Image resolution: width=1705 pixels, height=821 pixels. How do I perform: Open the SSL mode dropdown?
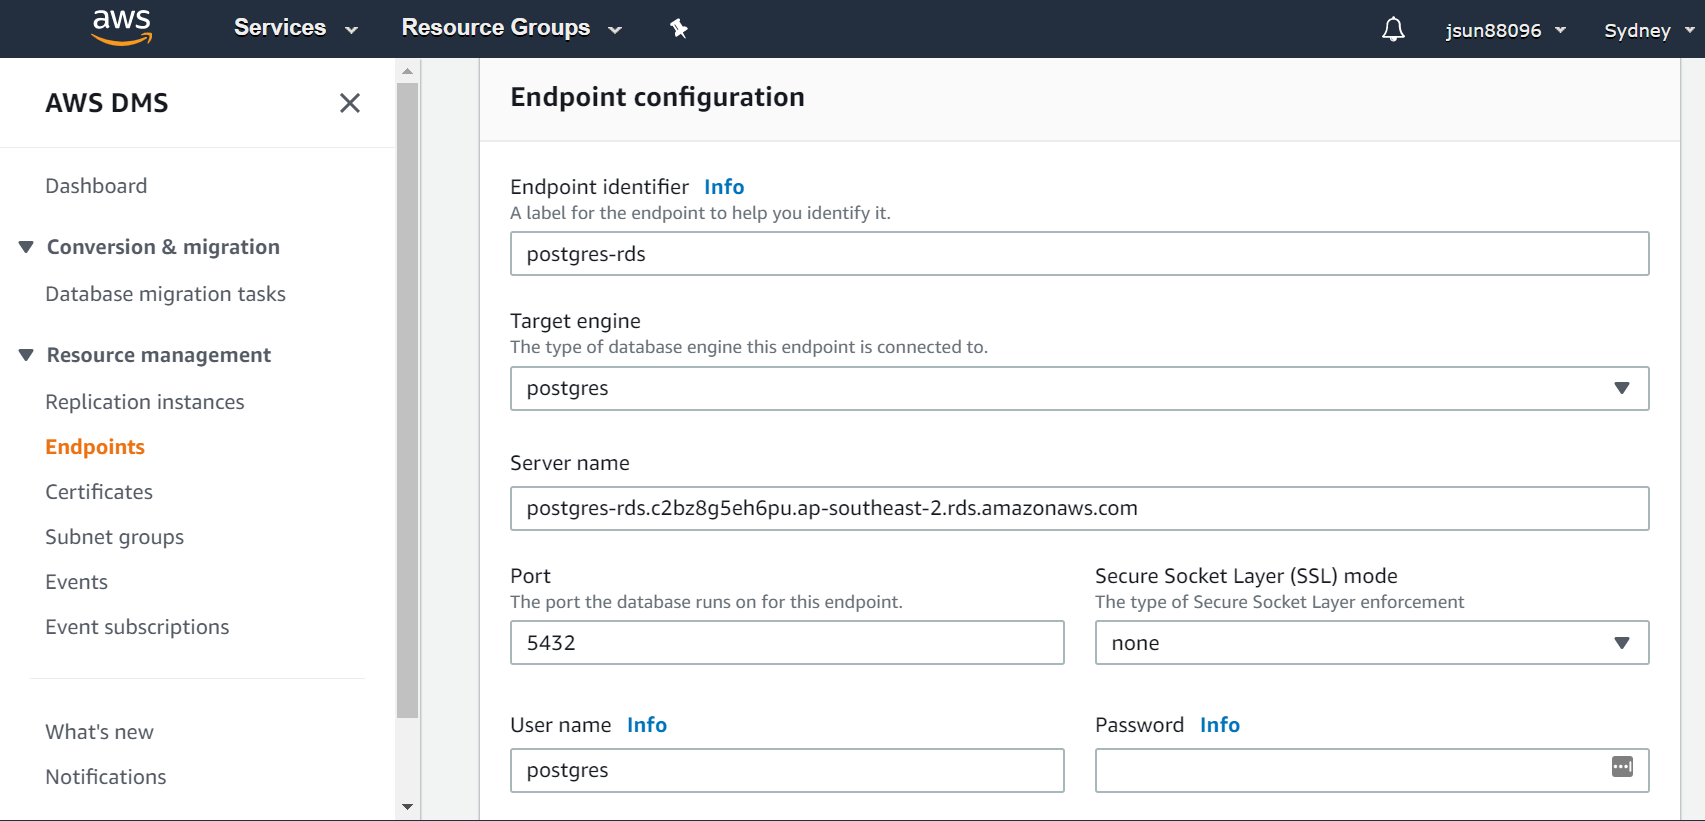tap(1371, 643)
